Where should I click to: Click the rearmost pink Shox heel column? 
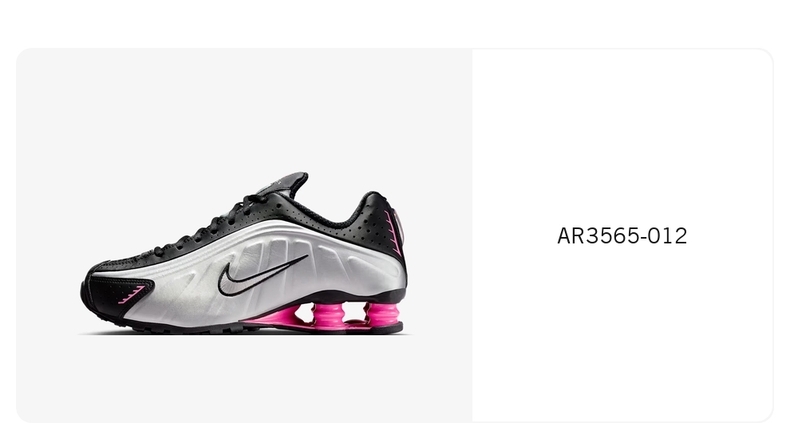click(382, 314)
